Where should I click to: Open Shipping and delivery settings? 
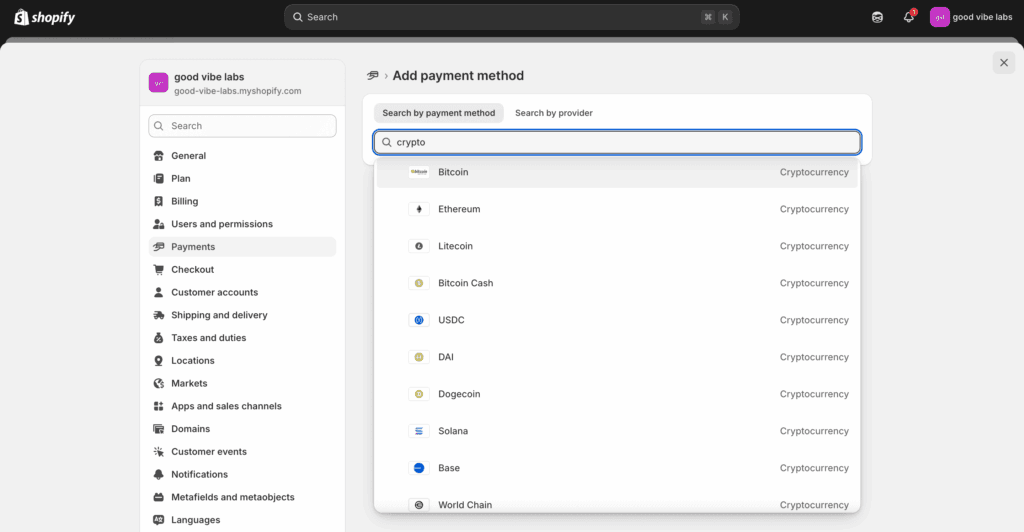242,315
